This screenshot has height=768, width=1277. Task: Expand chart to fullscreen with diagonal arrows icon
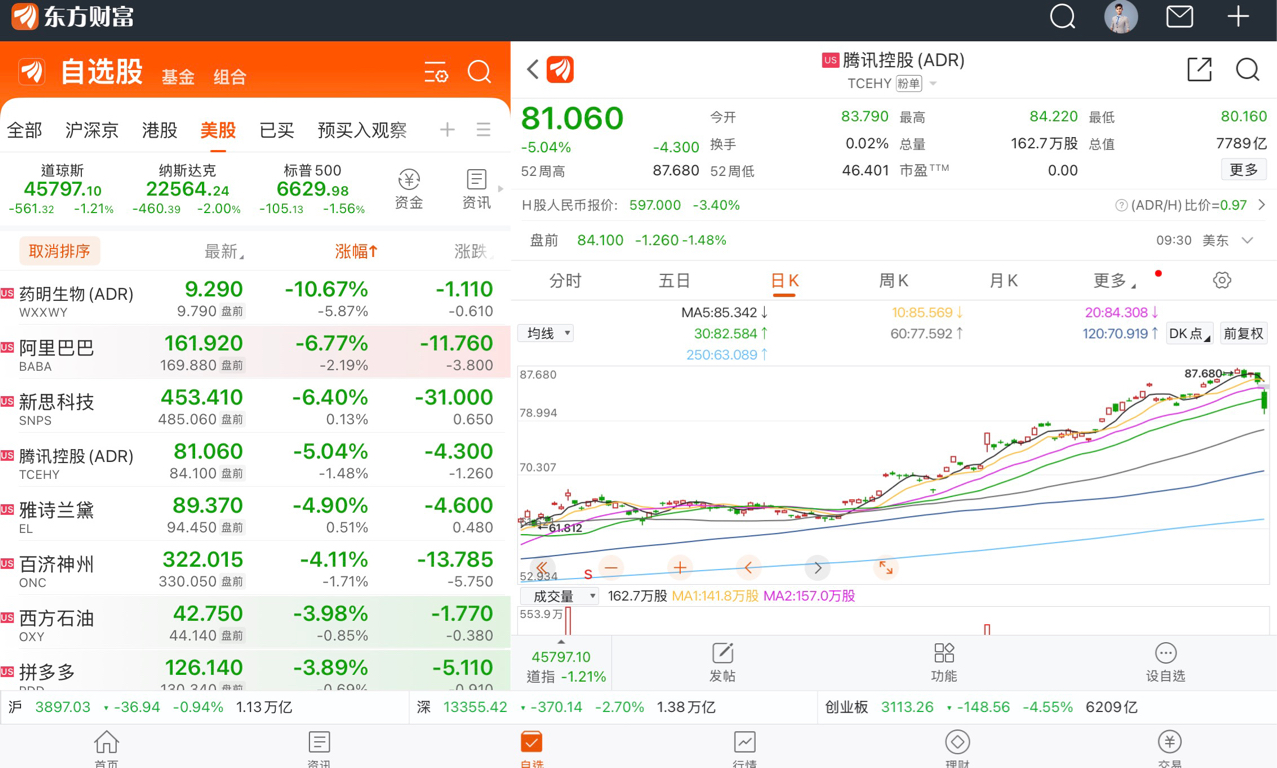coord(886,567)
